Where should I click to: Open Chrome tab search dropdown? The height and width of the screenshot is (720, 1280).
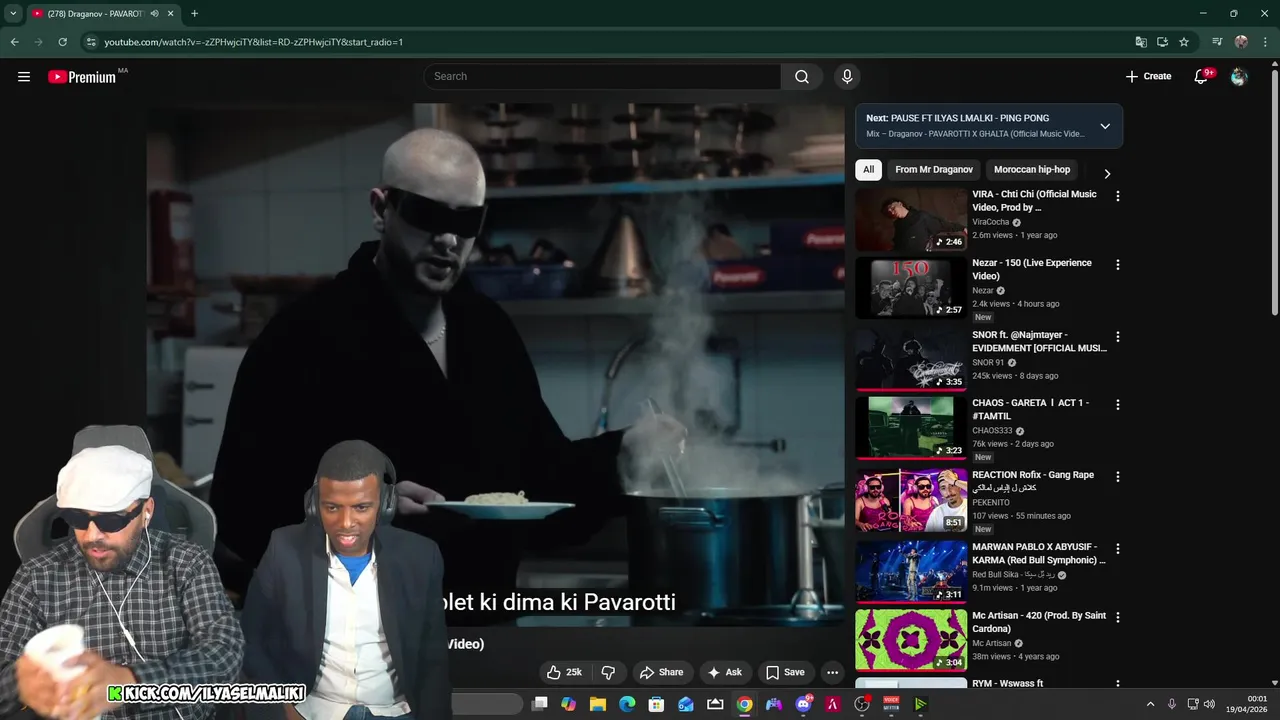[x=13, y=14]
